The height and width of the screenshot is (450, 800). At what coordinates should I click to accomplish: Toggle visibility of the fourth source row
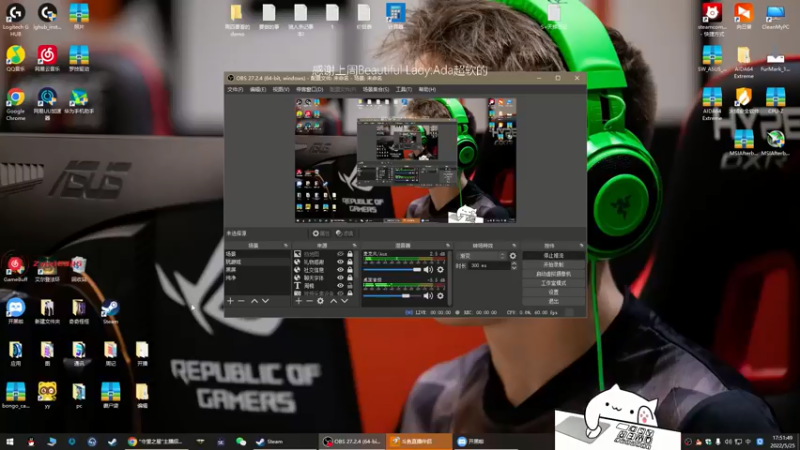(x=340, y=278)
